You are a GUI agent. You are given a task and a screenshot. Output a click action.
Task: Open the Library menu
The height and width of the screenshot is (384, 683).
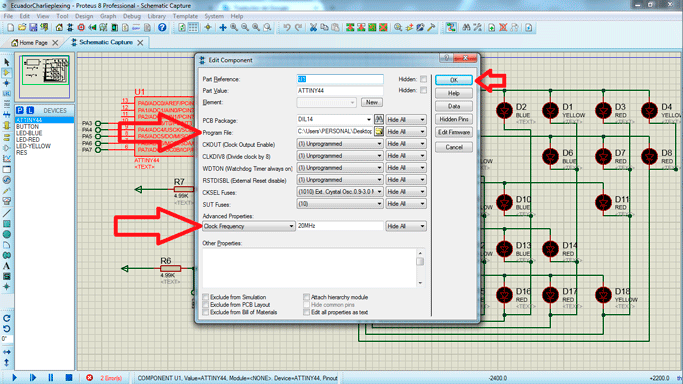tap(156, 16)
